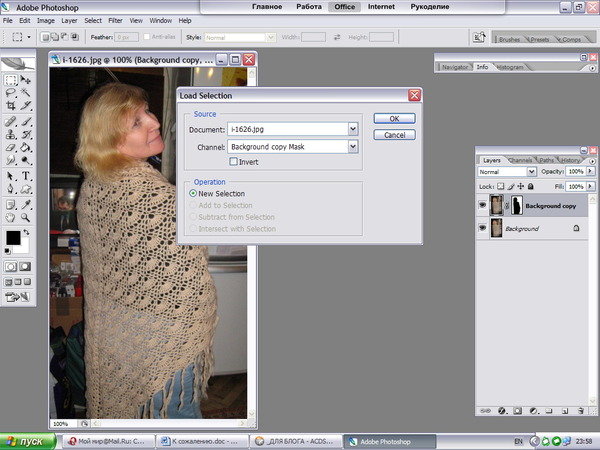Select the Crop tool
The width and height of the screenshot is (600, 450).
(10, 105)
